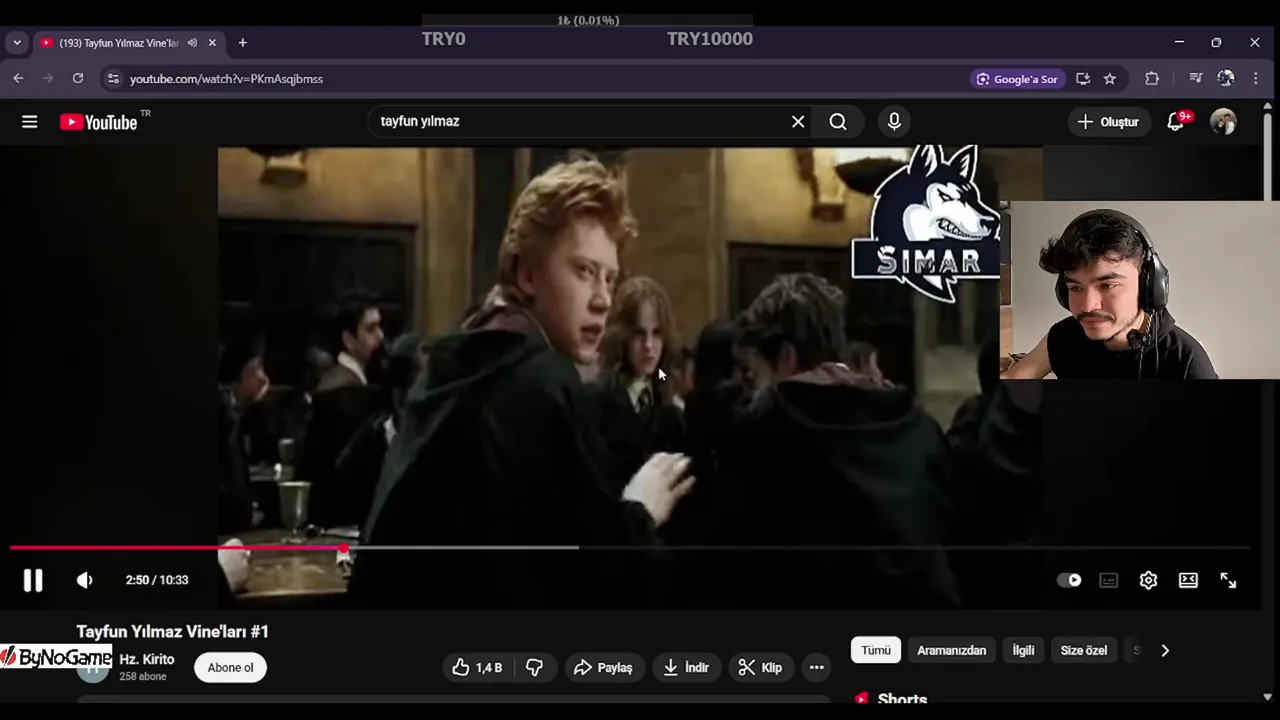
Task: Ask with Google'a Sor button
Action: (1016, 78)
